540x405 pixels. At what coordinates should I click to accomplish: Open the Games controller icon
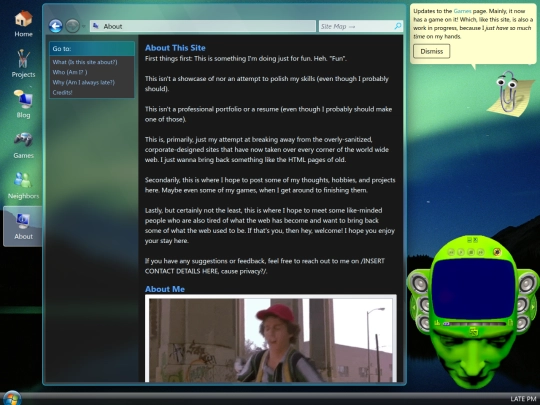pyautogui.click(x=23, y=145)
